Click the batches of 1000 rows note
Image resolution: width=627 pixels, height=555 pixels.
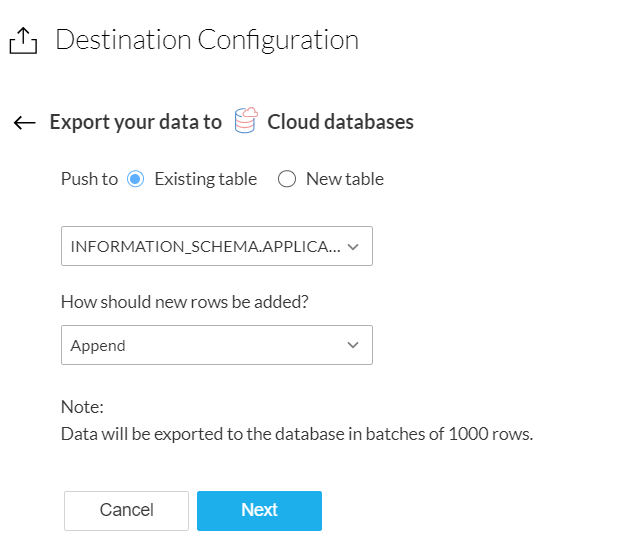(x=297, y=435)
